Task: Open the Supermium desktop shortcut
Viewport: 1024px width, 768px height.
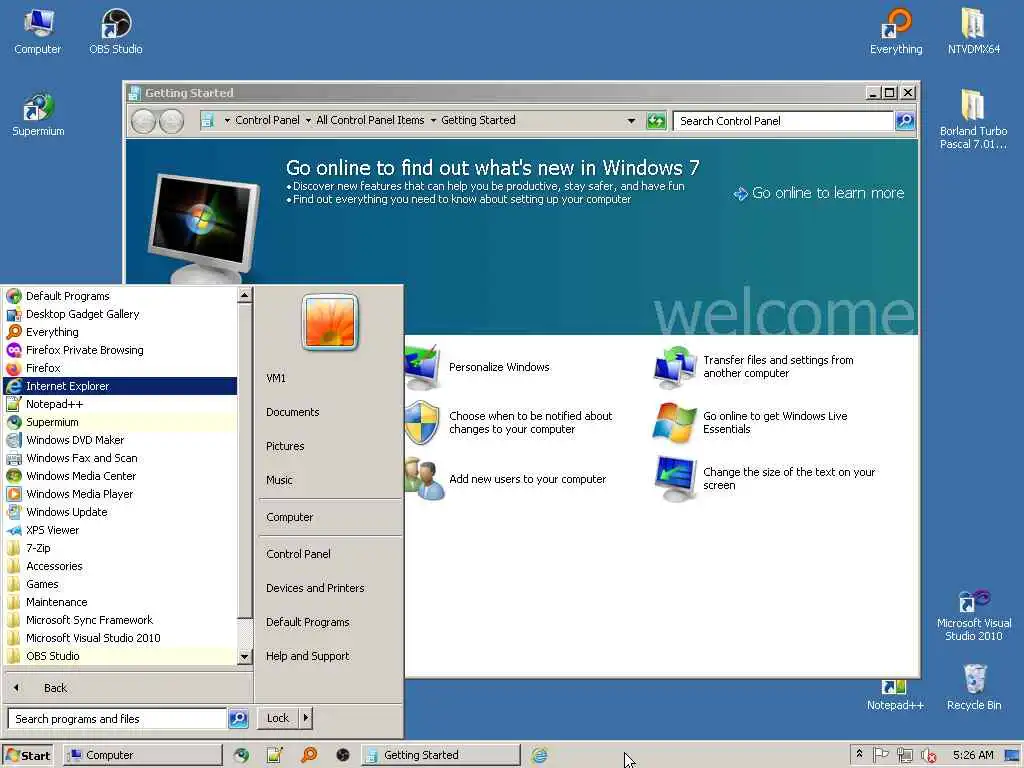Action: (38, 114)
